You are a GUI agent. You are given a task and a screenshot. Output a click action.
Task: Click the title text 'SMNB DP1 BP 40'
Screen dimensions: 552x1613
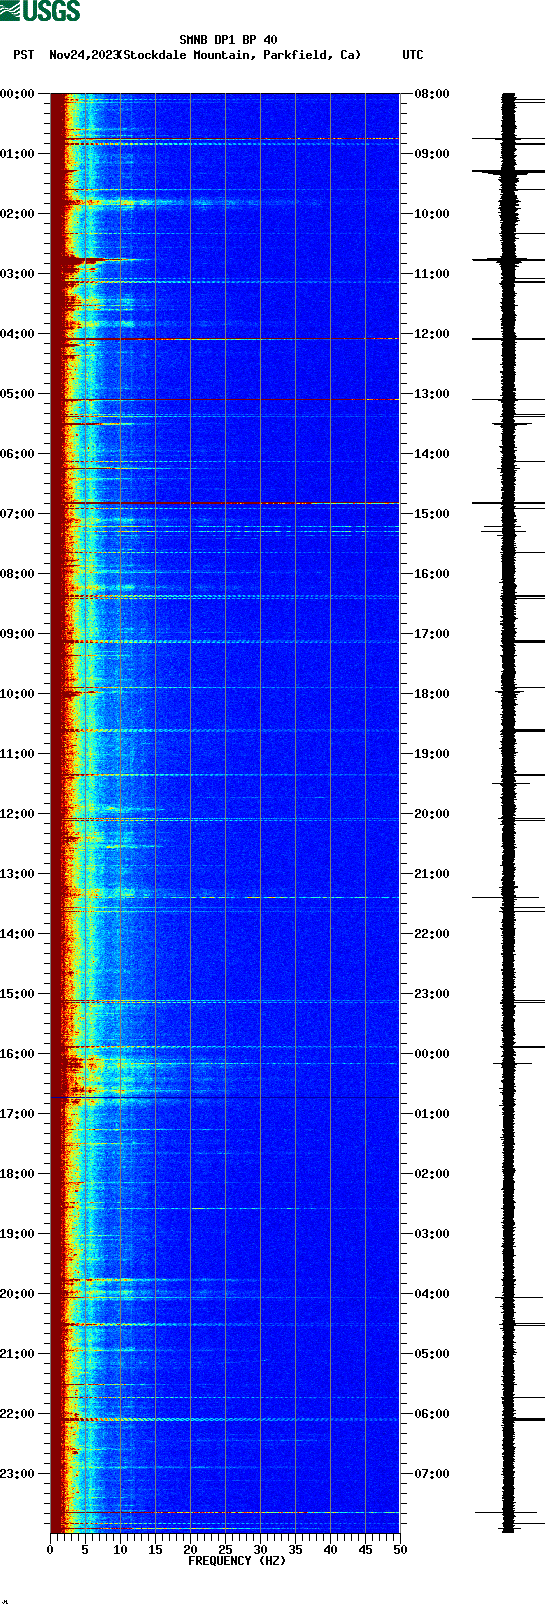(x=228, y=40)
